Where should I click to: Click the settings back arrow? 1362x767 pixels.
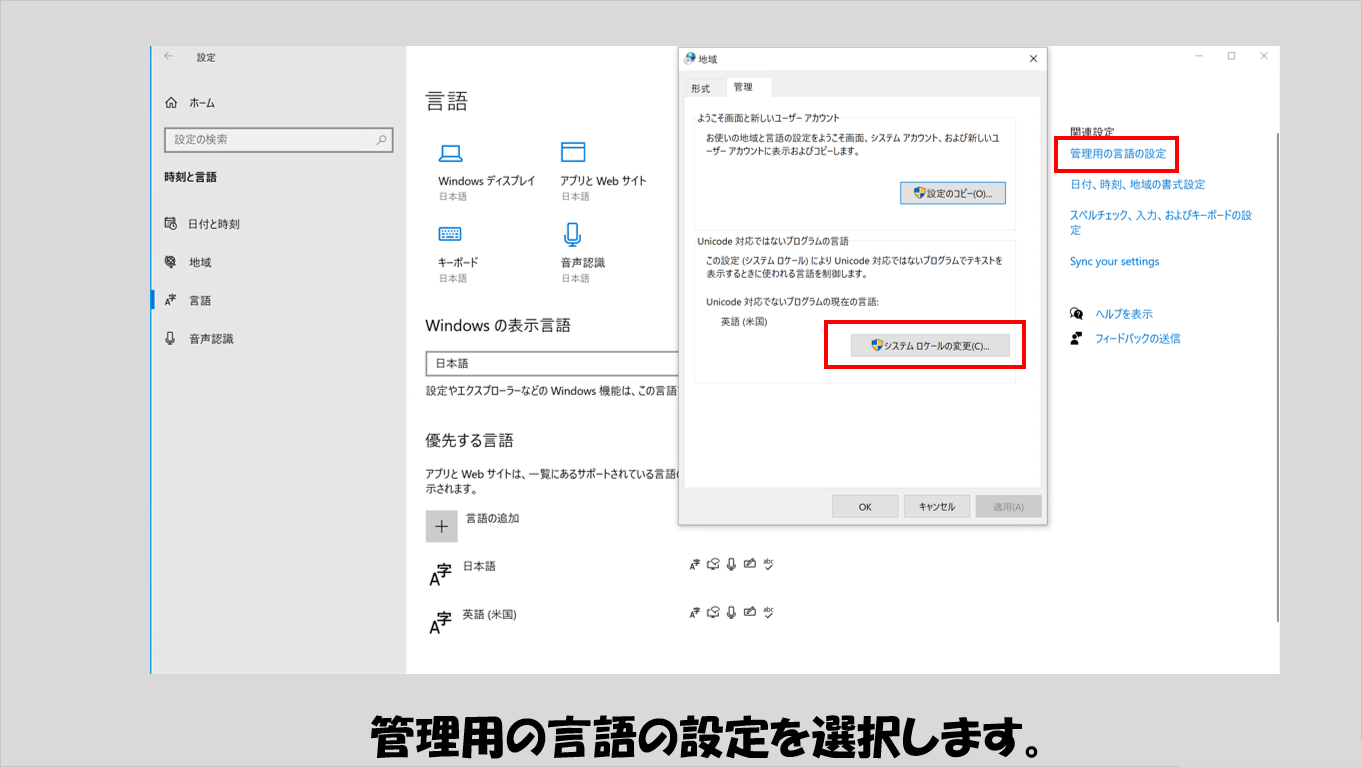tap(168, 57)
